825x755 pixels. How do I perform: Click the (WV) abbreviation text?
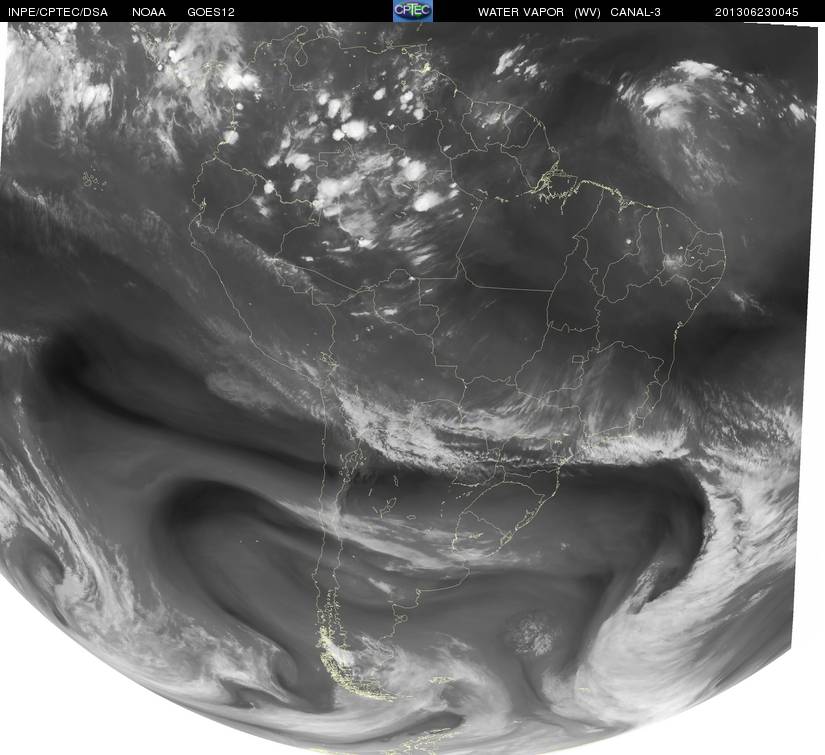coord(587,12)
